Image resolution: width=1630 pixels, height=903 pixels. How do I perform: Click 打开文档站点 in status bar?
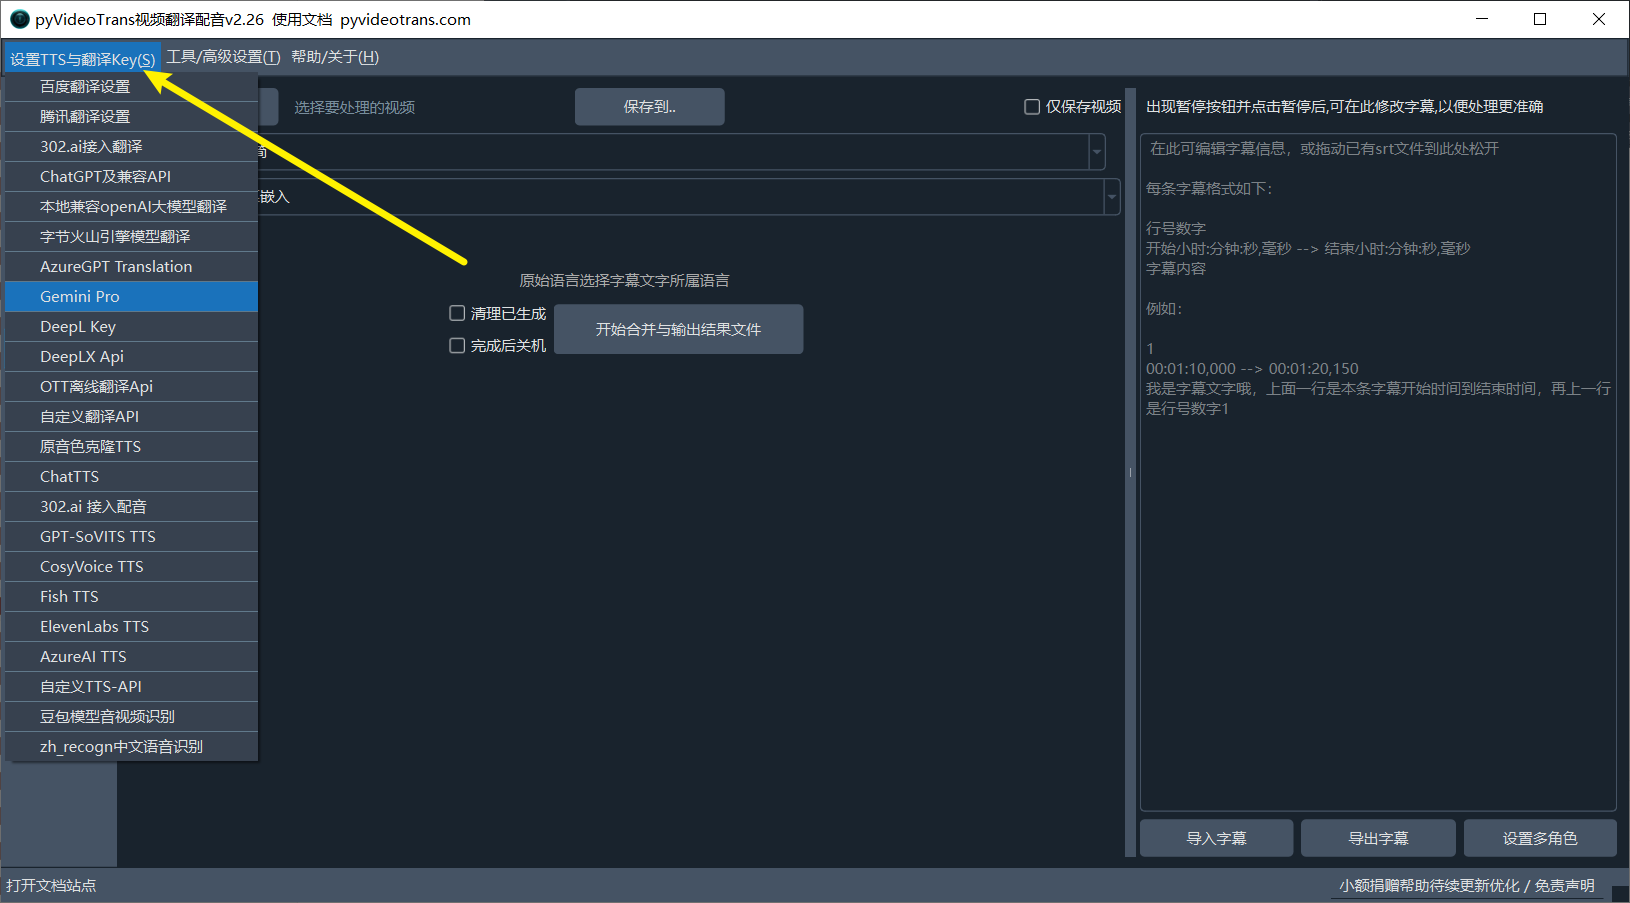tap(51, 886)
